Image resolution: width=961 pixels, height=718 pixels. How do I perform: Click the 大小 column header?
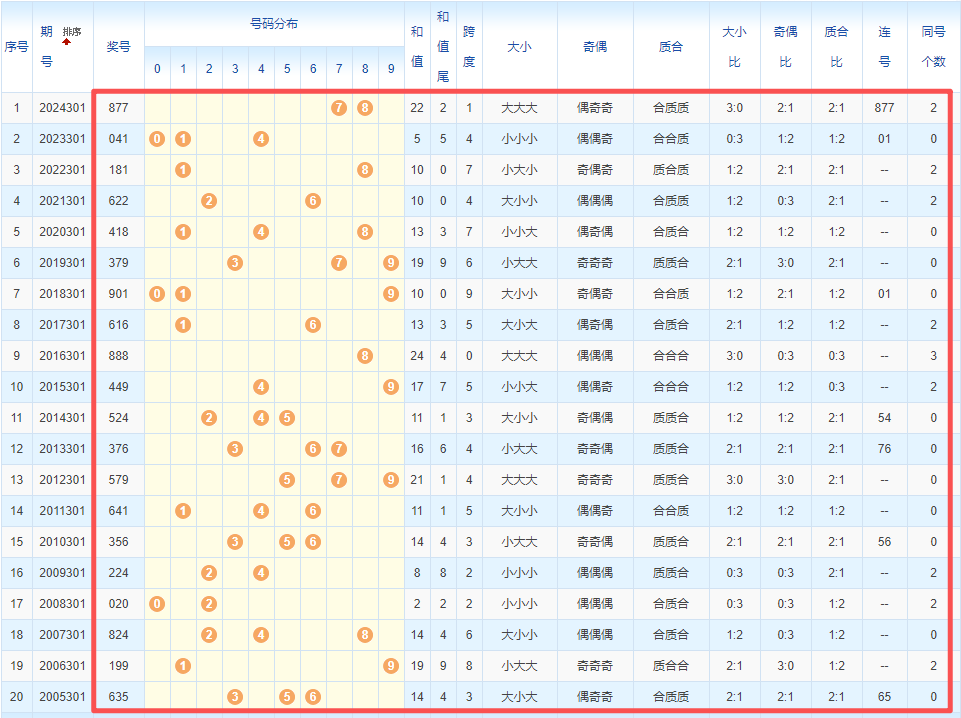coord(520,47)
